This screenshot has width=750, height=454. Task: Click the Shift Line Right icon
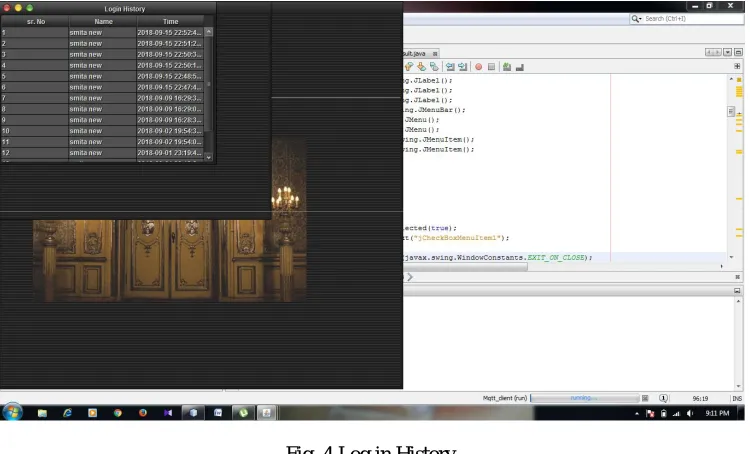coord(462,67)
